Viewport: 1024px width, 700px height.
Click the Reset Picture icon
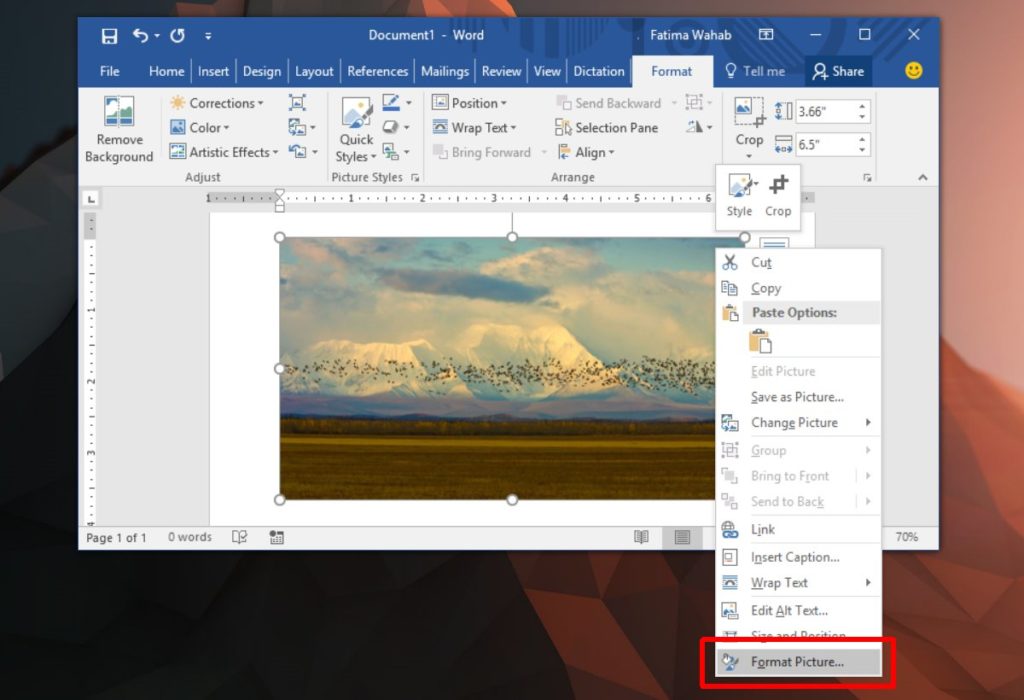pos(297,152)
